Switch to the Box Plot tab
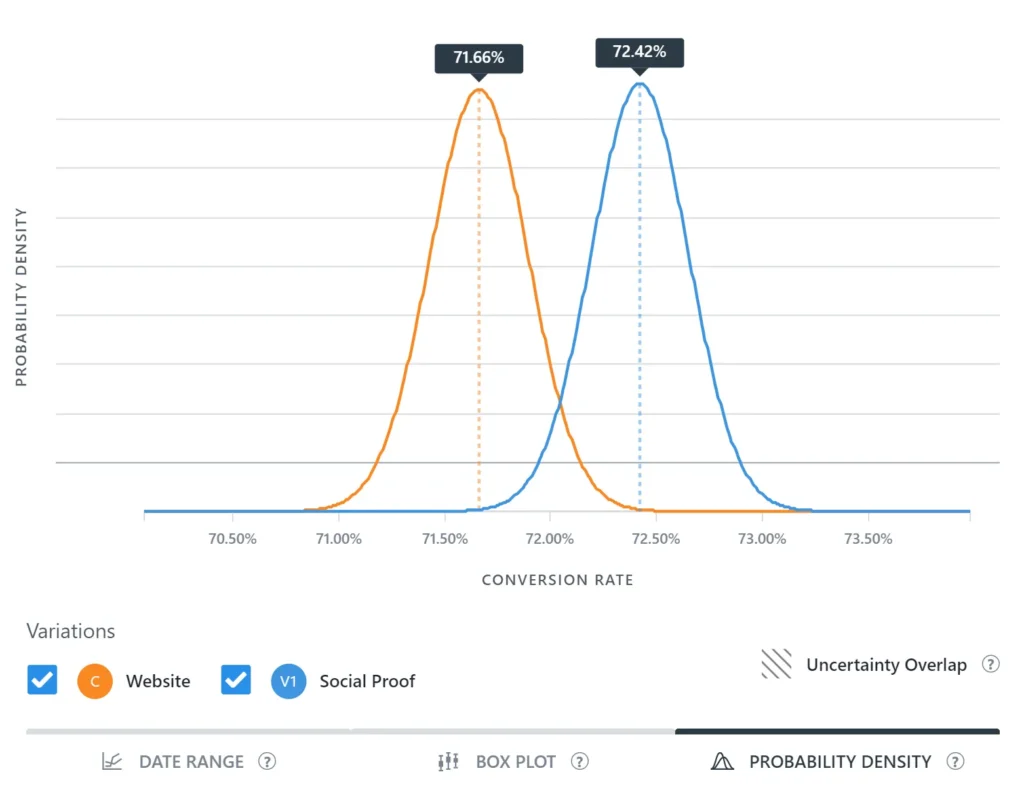The width and height of the screenshot is (1024, 798). click(x=515, y=761)
